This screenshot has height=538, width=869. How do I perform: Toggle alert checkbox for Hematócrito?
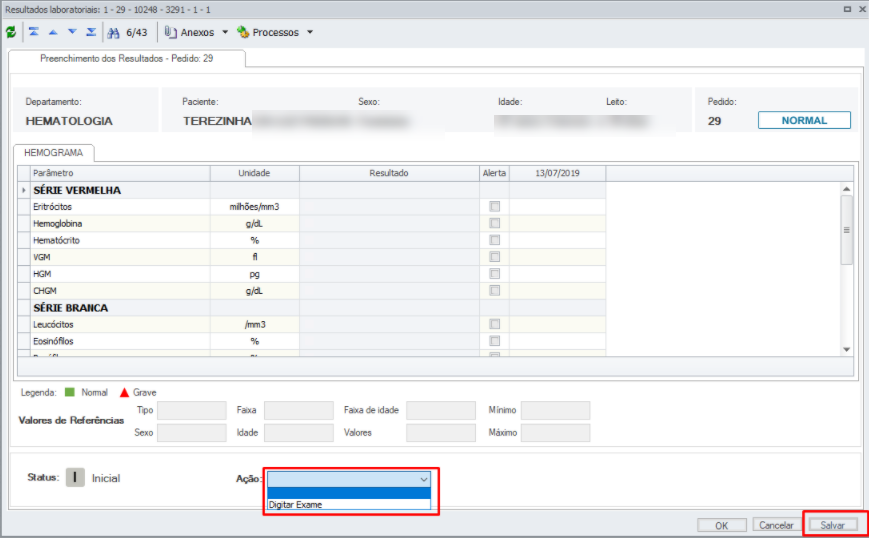pyautogui.click(x=494, y=240)
